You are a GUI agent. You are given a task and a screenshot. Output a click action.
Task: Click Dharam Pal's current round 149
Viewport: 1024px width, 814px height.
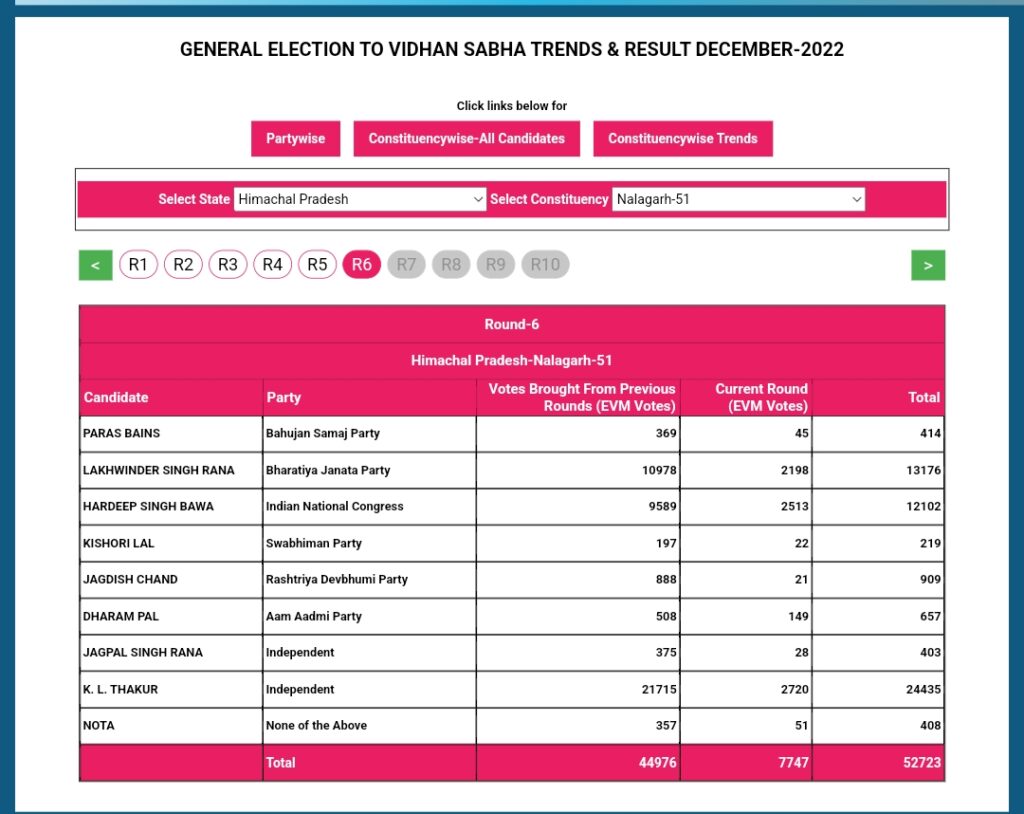[x=798, y=617]
